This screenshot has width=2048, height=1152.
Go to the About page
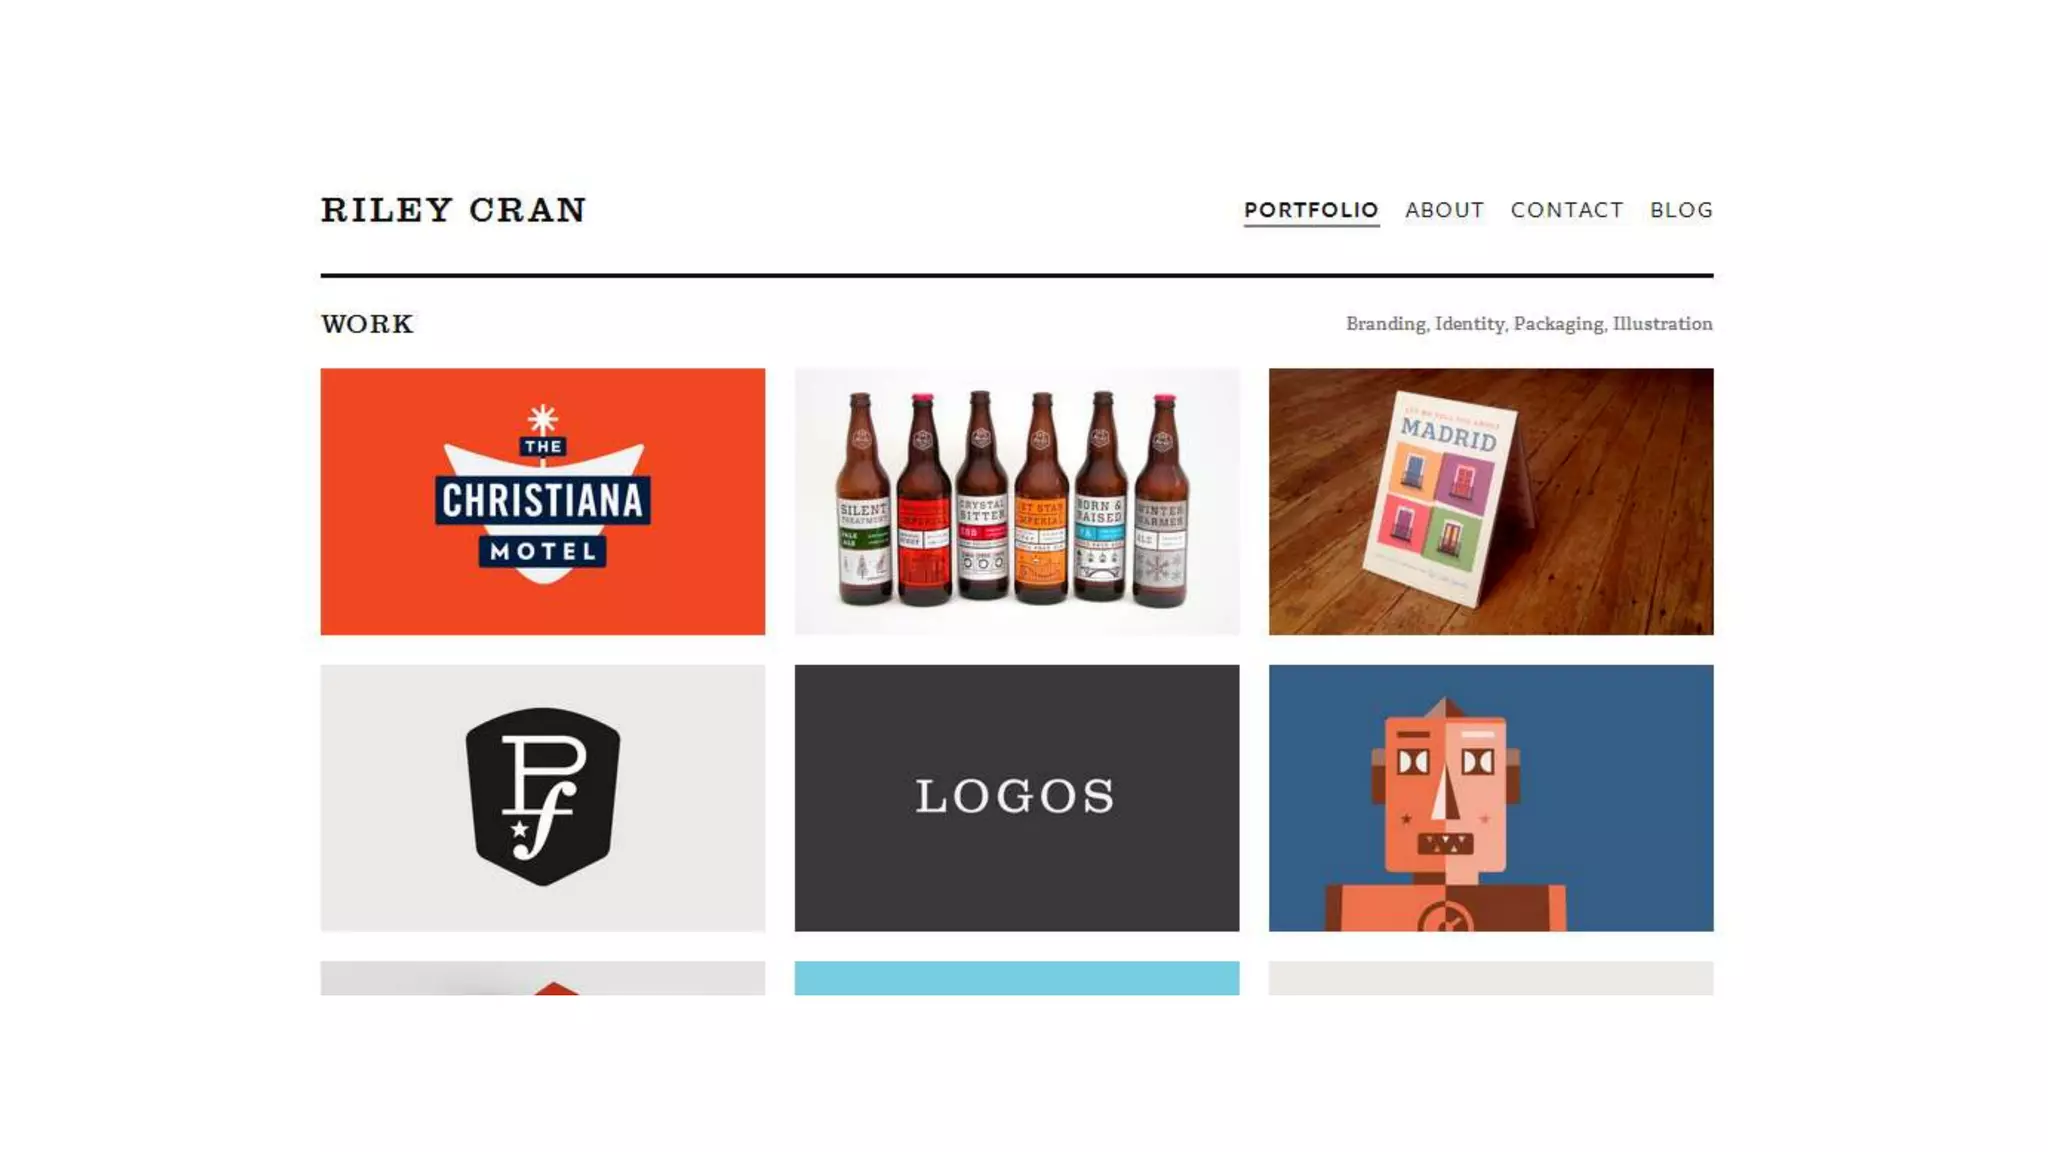[1444, 210]
